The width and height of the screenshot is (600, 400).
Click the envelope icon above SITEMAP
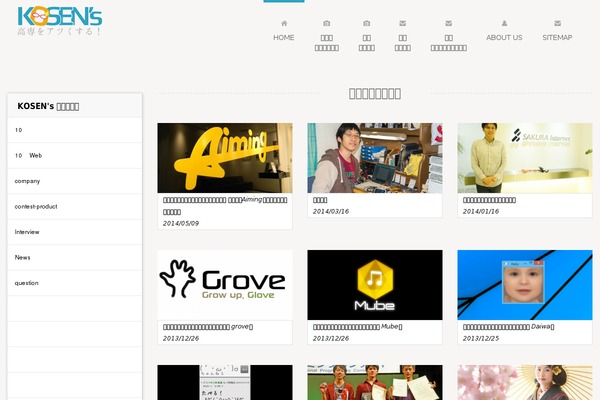[x=557, y=23]
